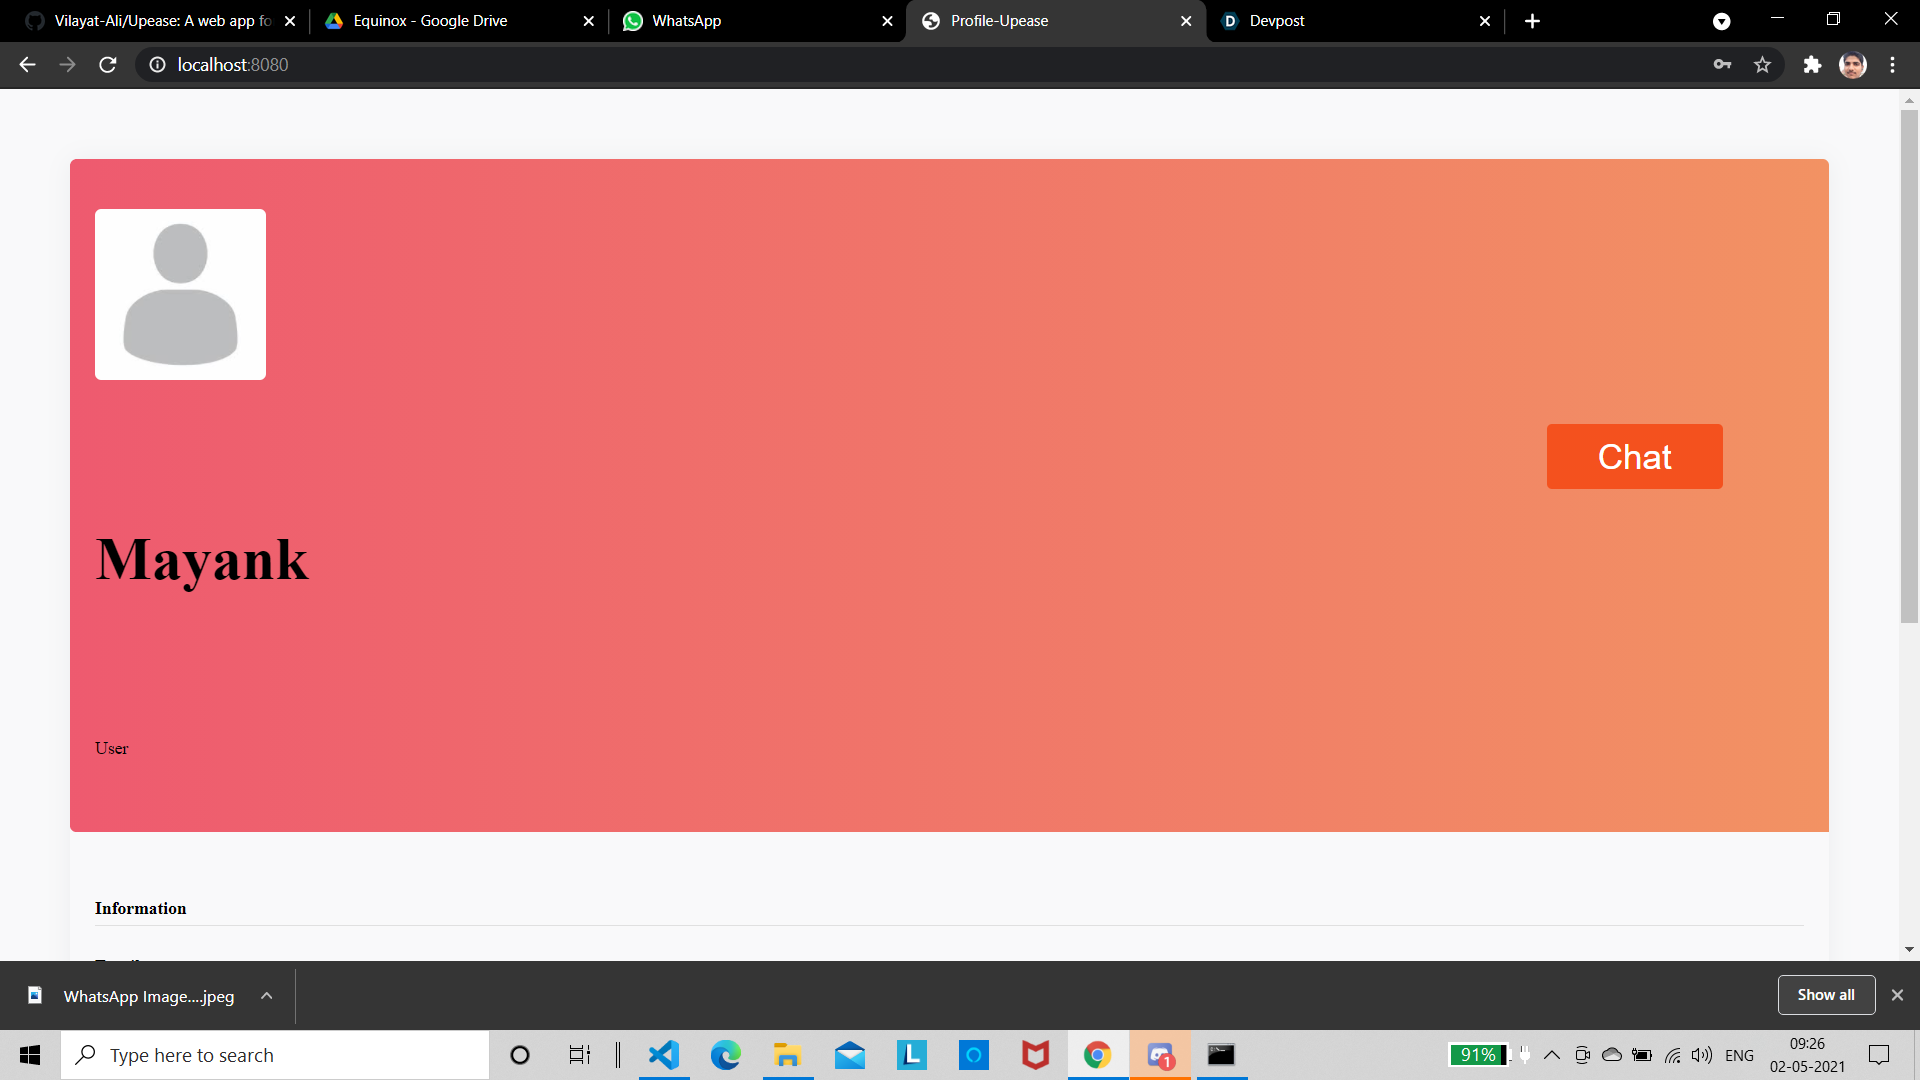Click Show all downloads button
Screen dimensions: 1920x1080
(1825, 995)
